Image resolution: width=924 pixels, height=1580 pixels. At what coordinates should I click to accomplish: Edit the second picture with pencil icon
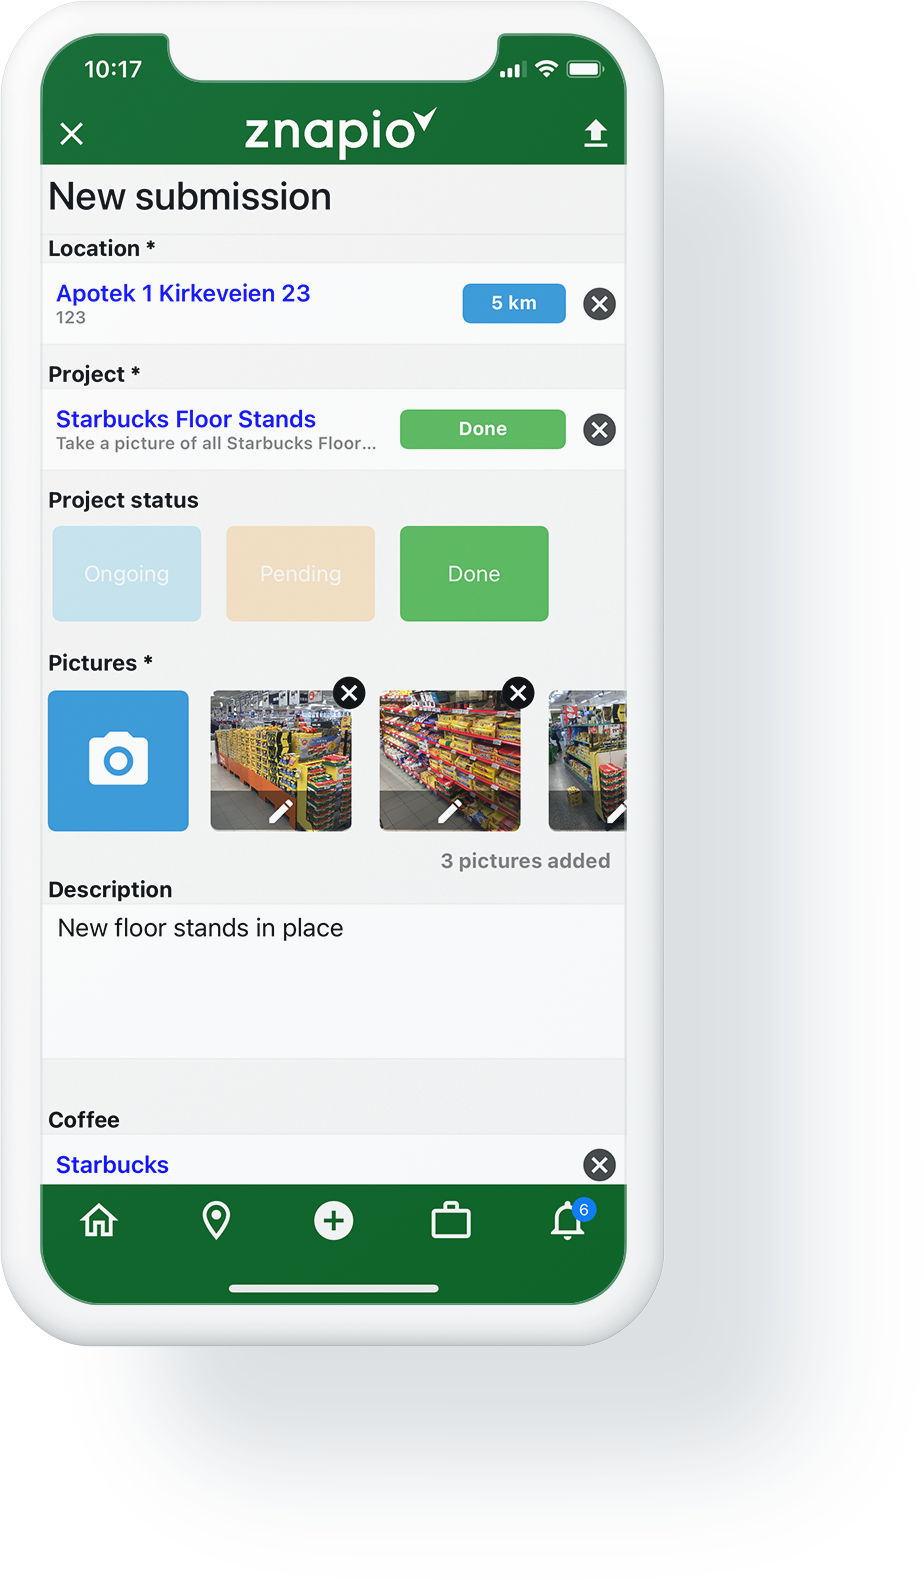[x=450, y=811]
